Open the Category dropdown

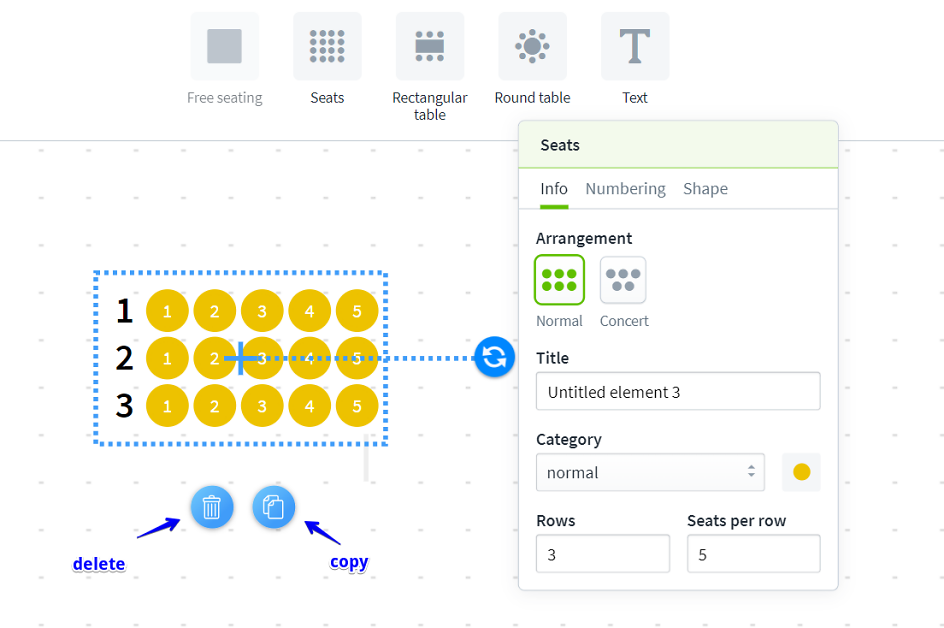pyautogui.click(x=650, y=472)
